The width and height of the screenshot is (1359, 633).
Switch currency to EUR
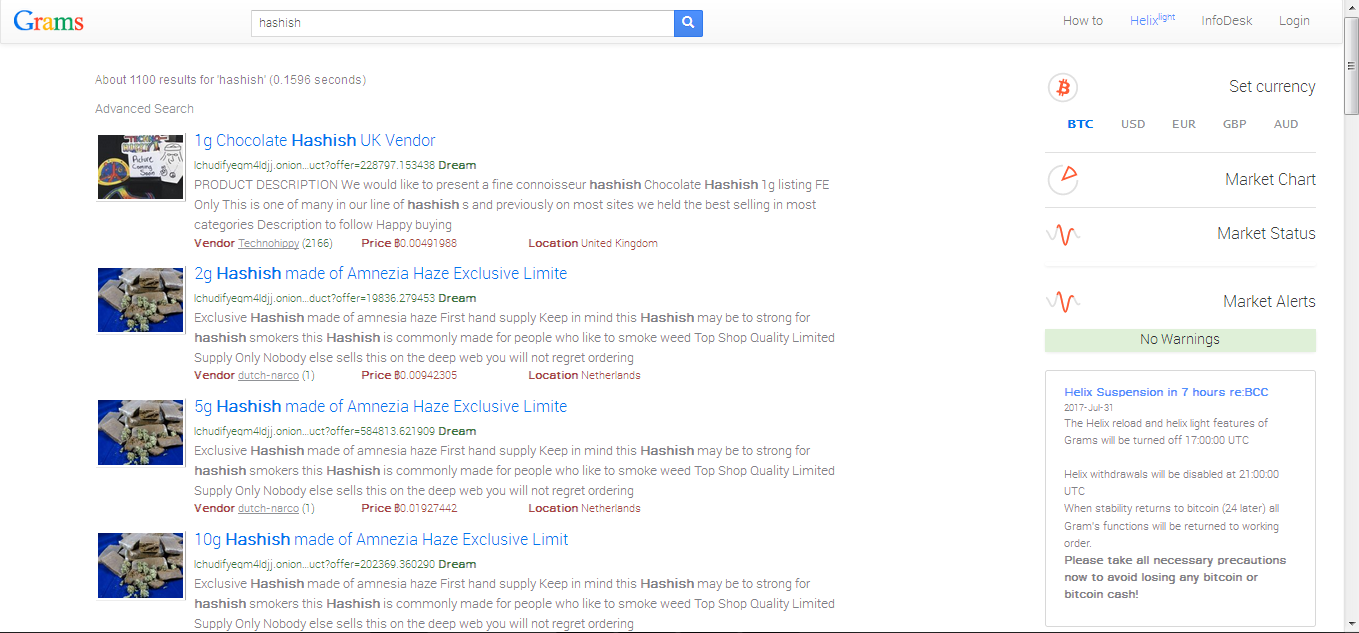coord(1184,124)
